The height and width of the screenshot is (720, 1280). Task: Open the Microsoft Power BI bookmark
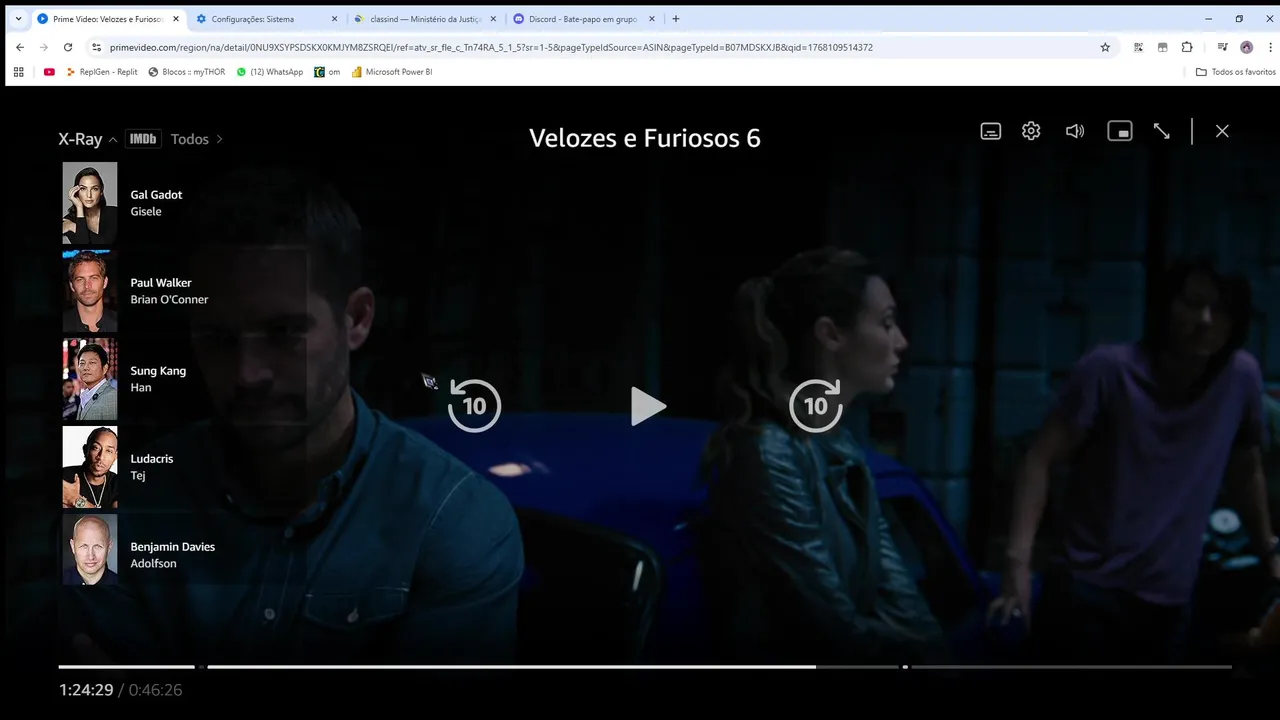[392, 72]
